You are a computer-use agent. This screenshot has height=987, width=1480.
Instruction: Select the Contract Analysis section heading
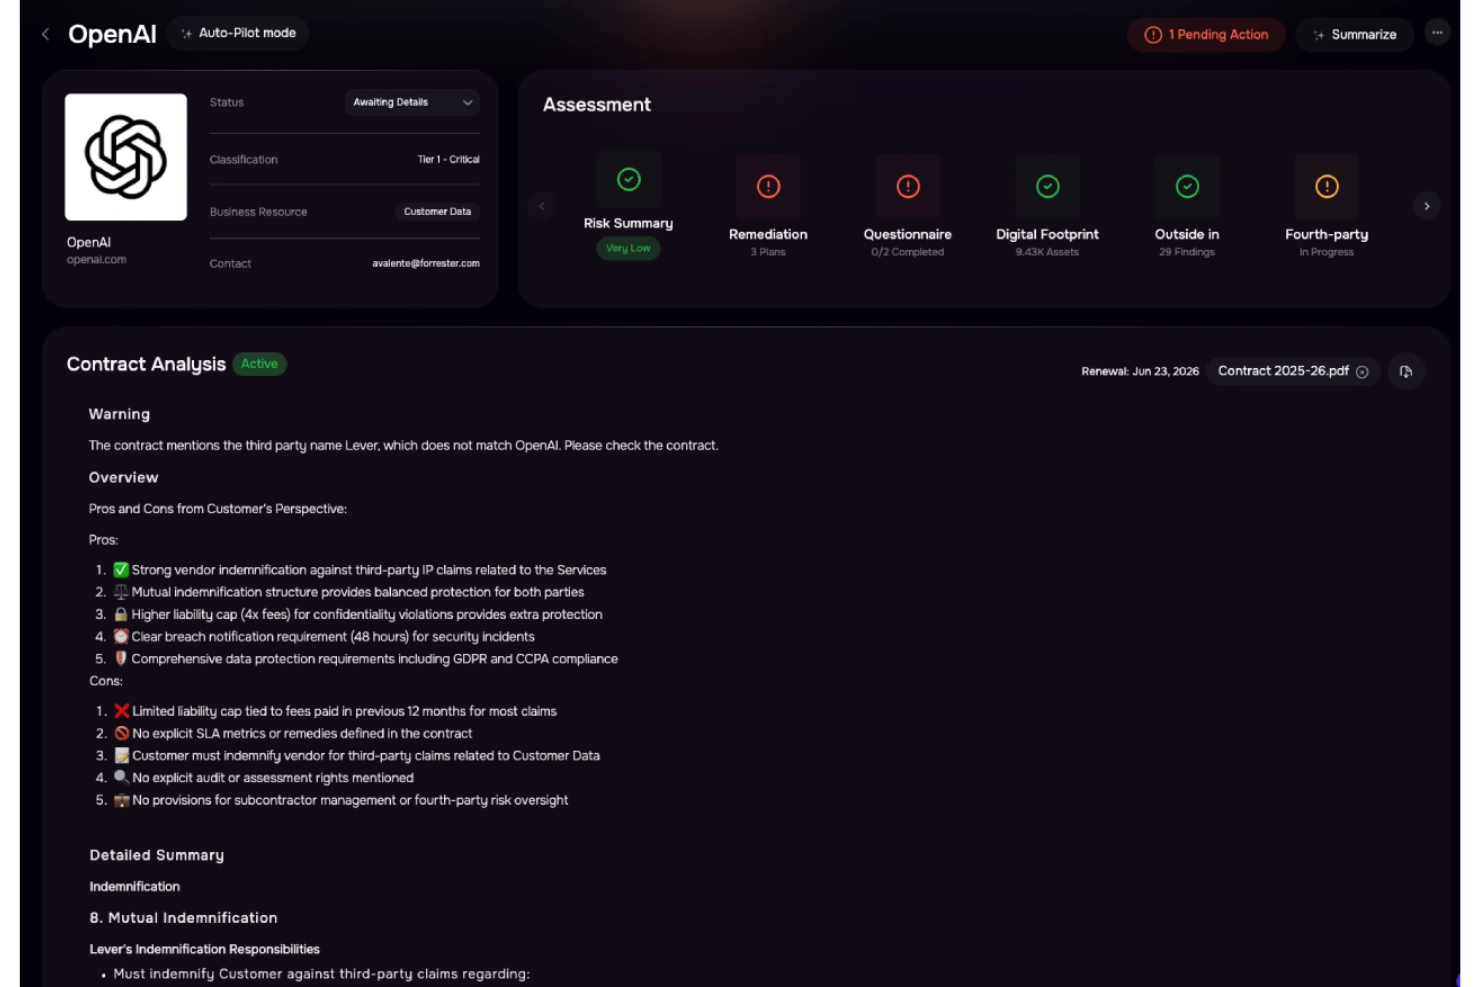click(146, 364)
